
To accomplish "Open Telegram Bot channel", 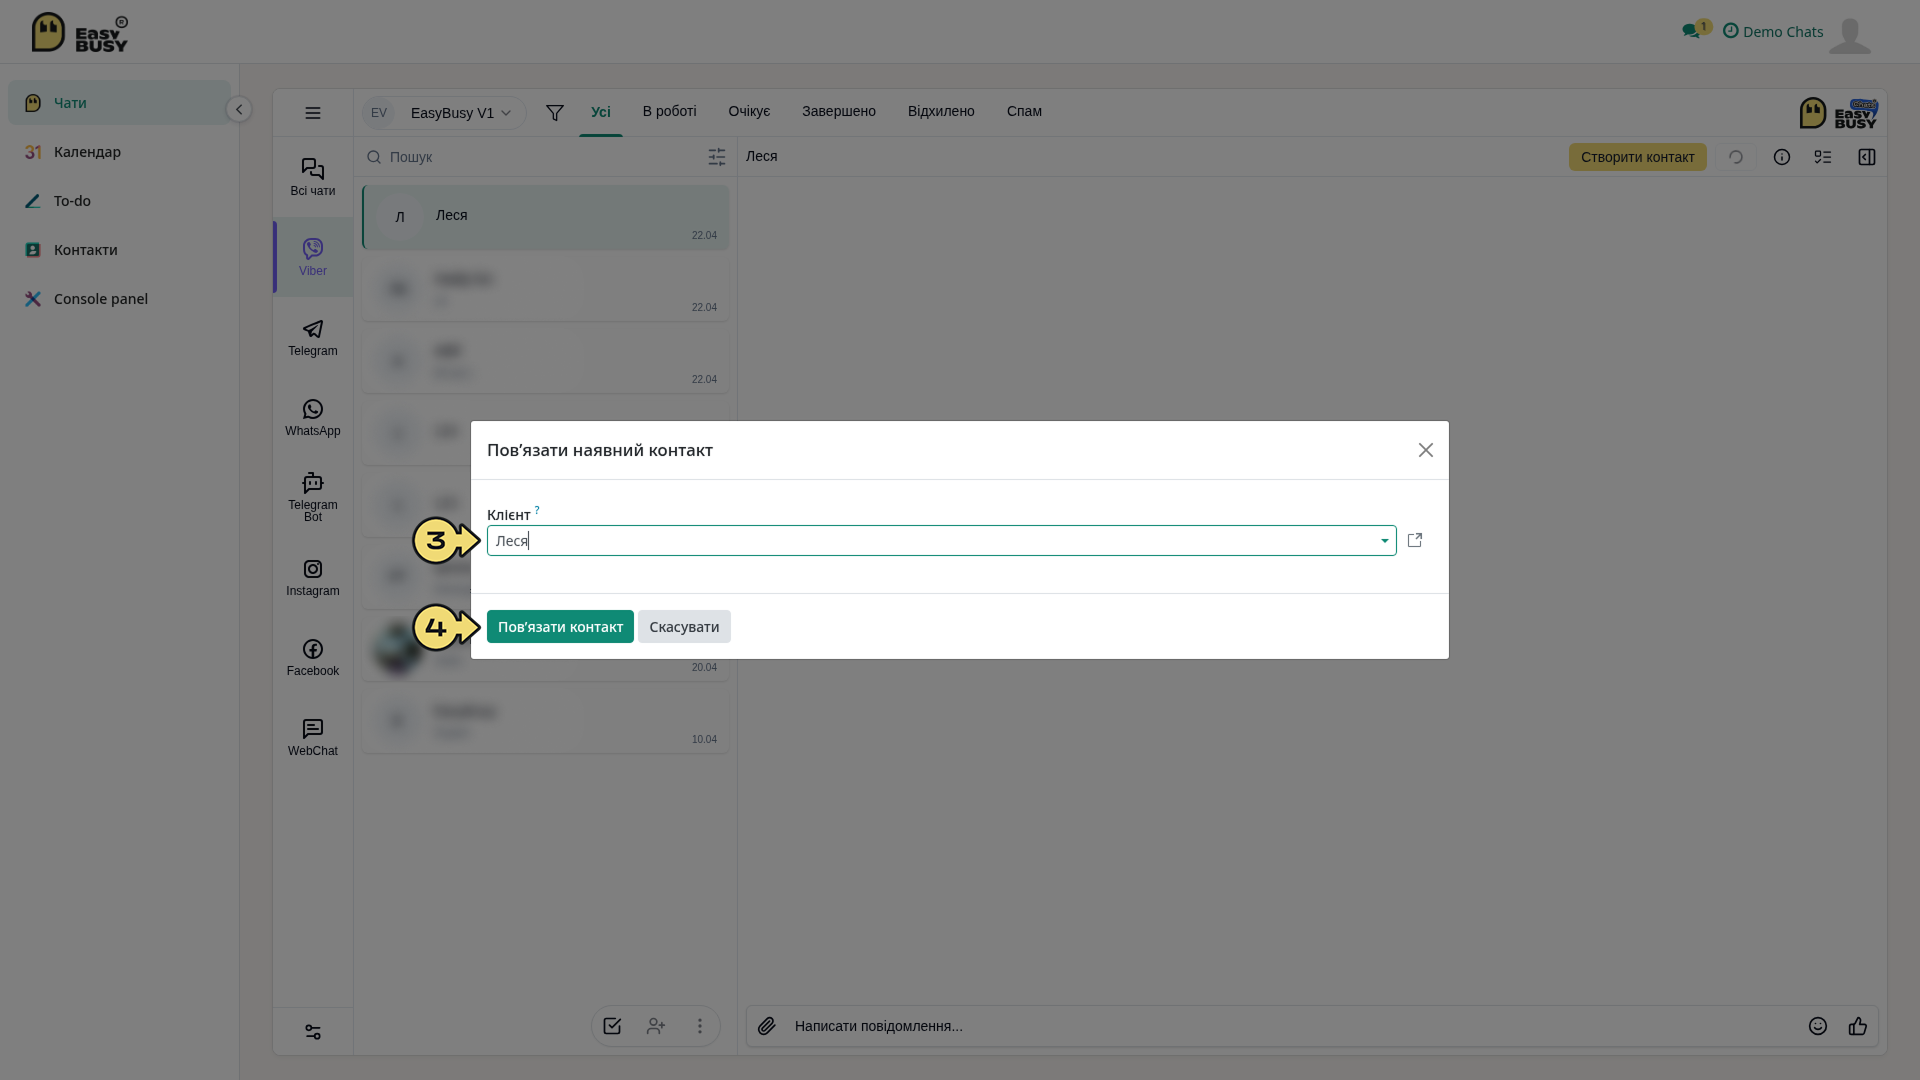I will (313, 497).
